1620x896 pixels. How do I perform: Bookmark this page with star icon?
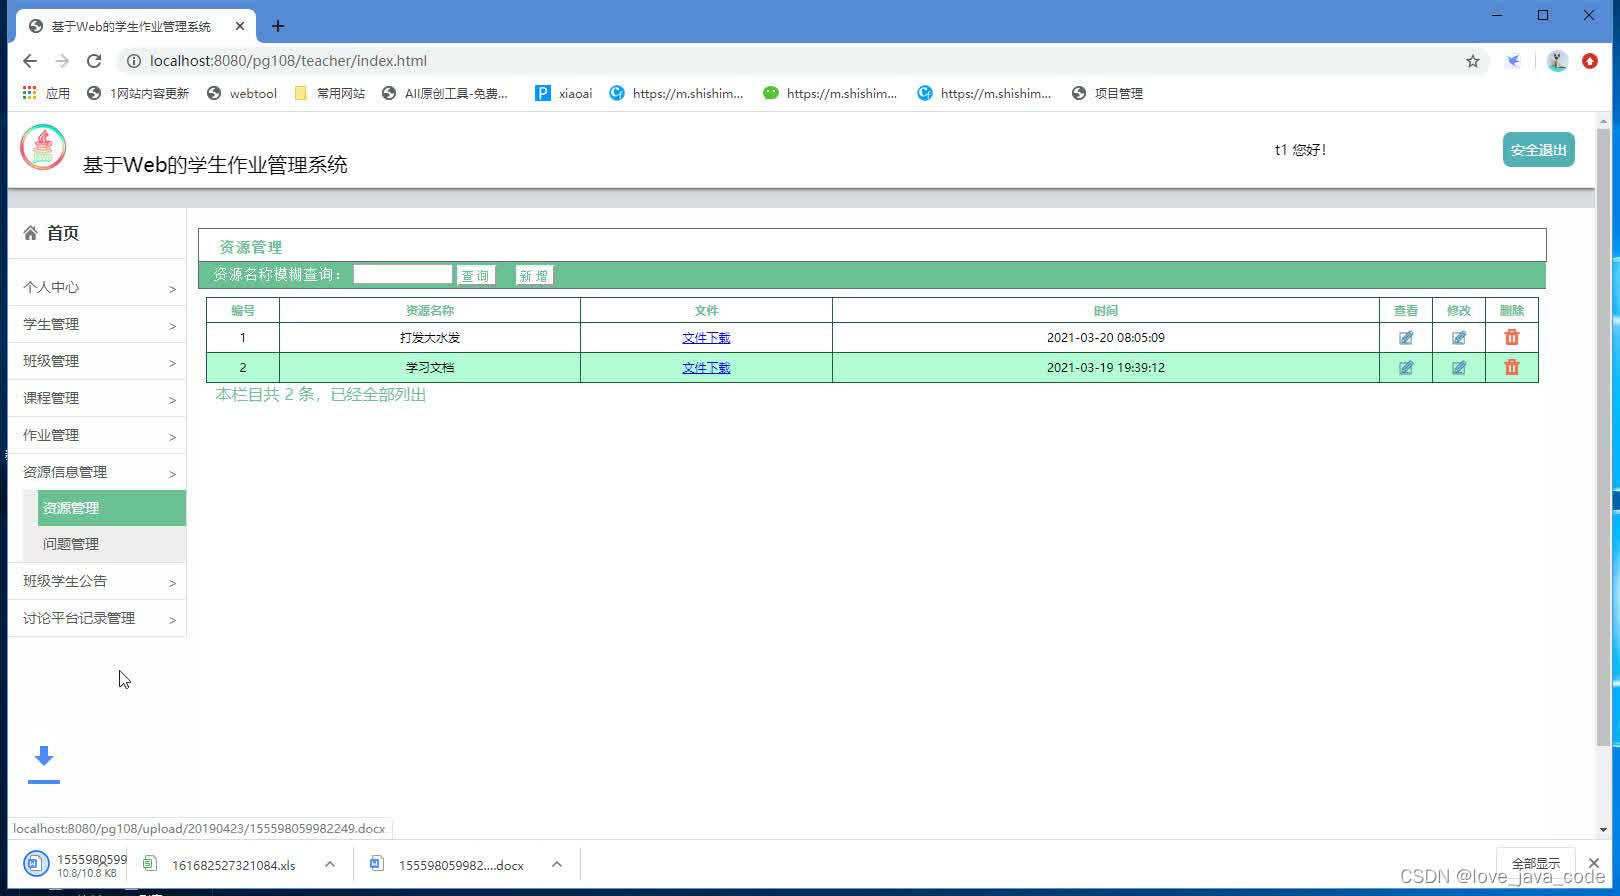click(1472, 61)
